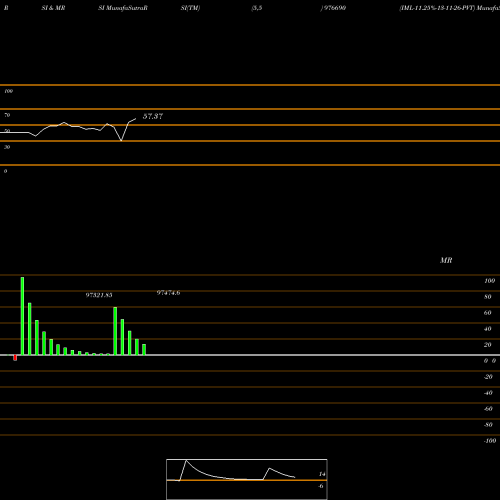Click the price label 97474.6
This screenshot has width=500, height=500.
[x=168, y=293]
